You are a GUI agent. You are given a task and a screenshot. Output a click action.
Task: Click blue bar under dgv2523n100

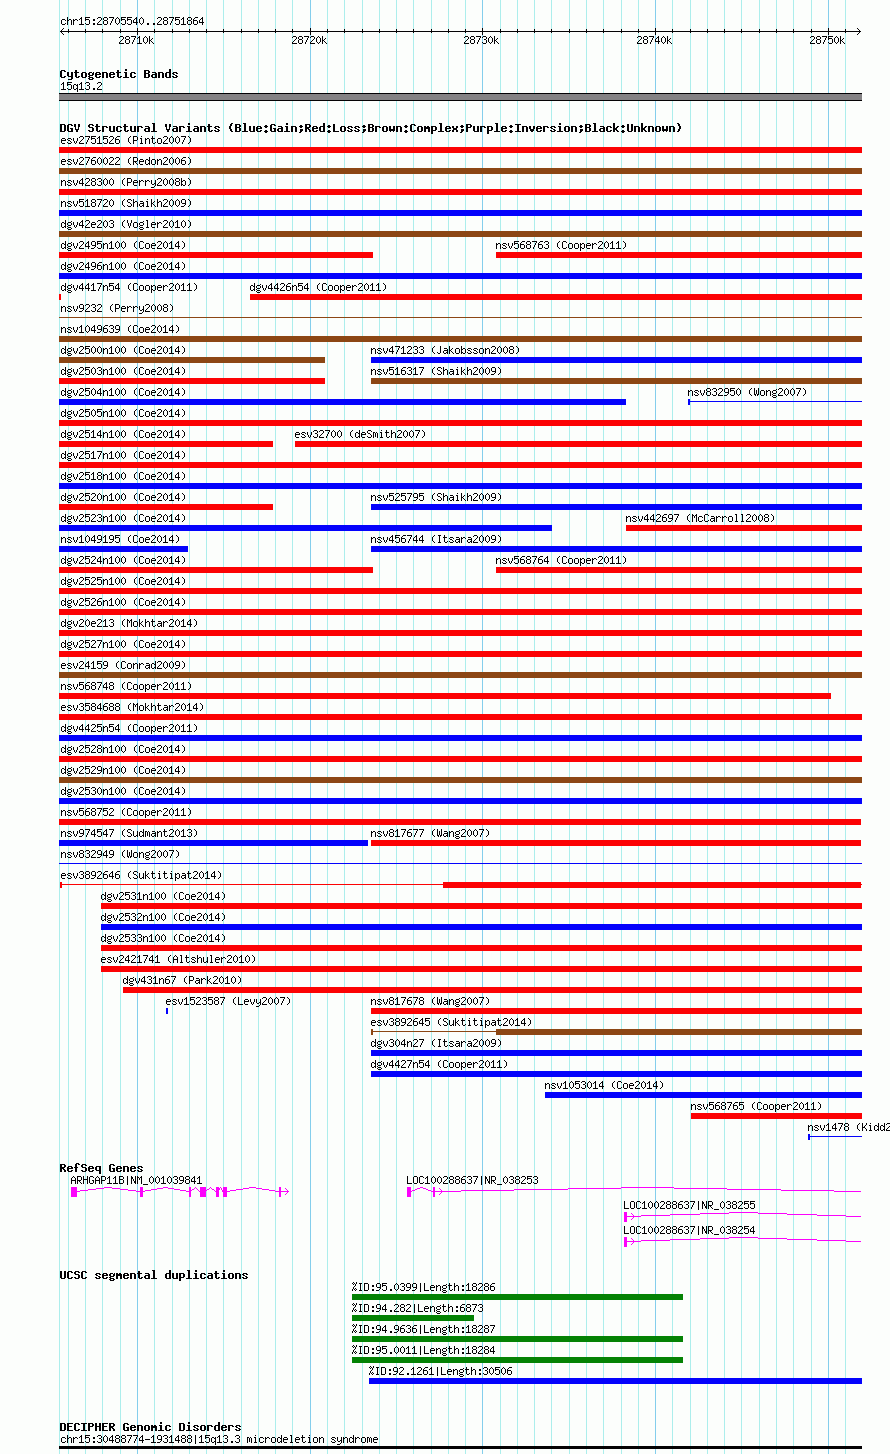coord(306,528)
